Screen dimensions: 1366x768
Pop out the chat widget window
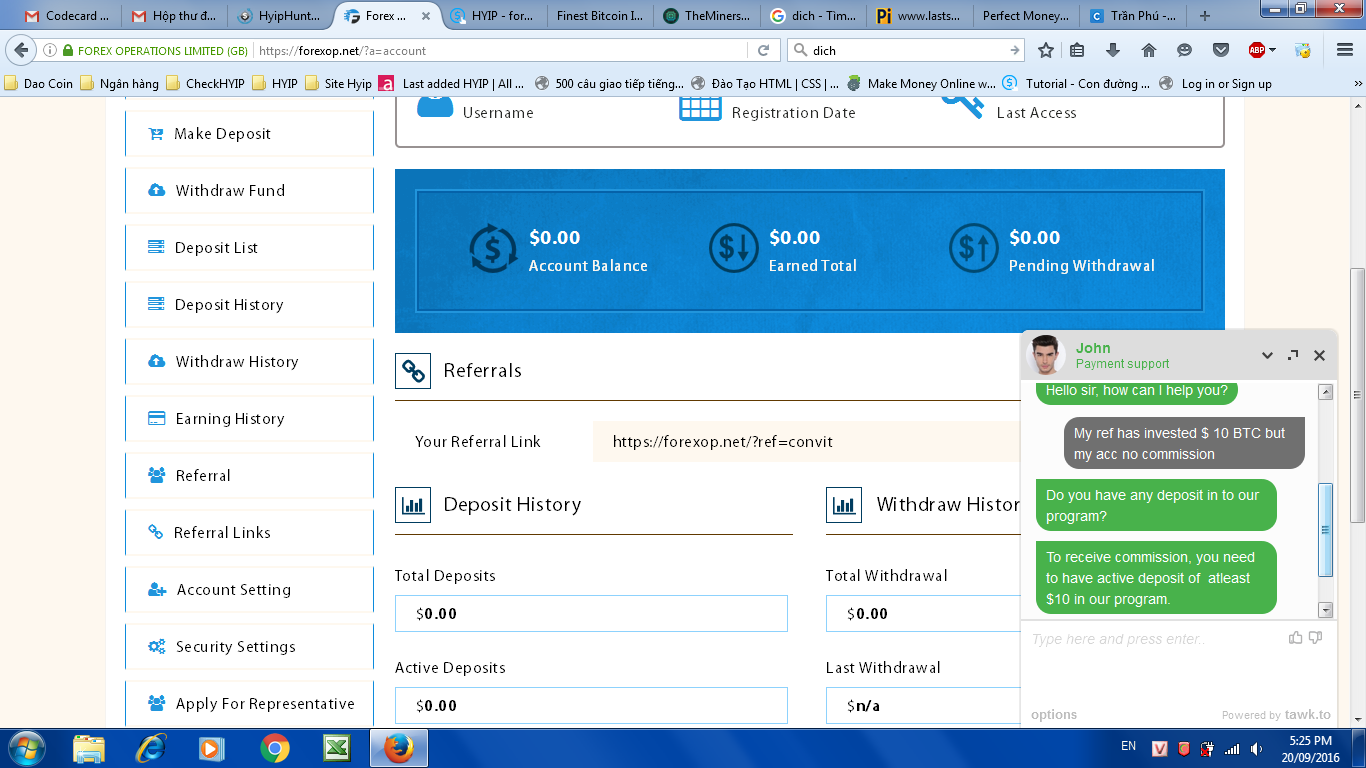[1293, 355]
